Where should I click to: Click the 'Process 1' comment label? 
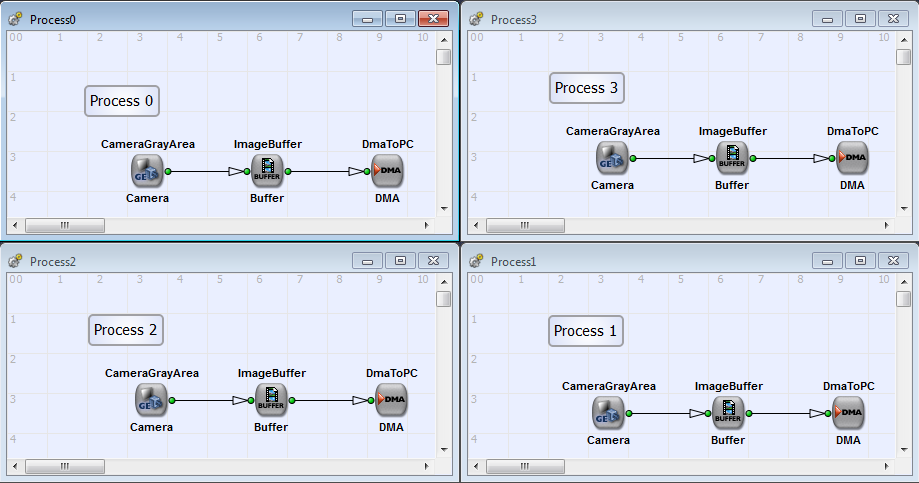585,331
